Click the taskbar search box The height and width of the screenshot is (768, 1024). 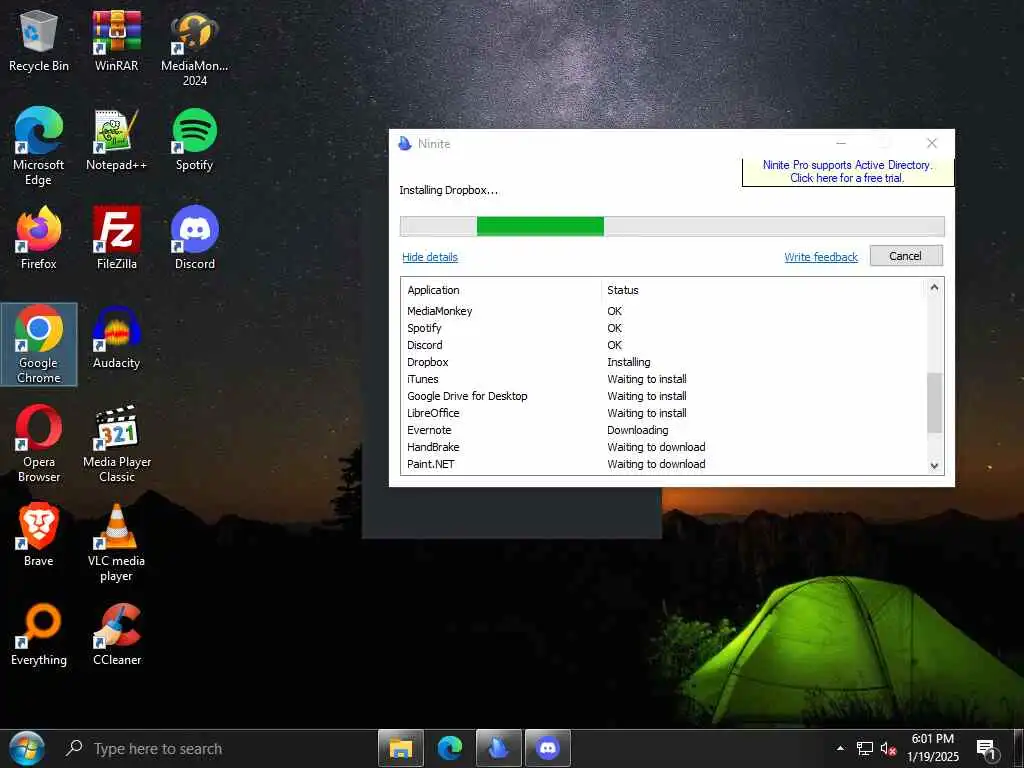click(217, 748)
